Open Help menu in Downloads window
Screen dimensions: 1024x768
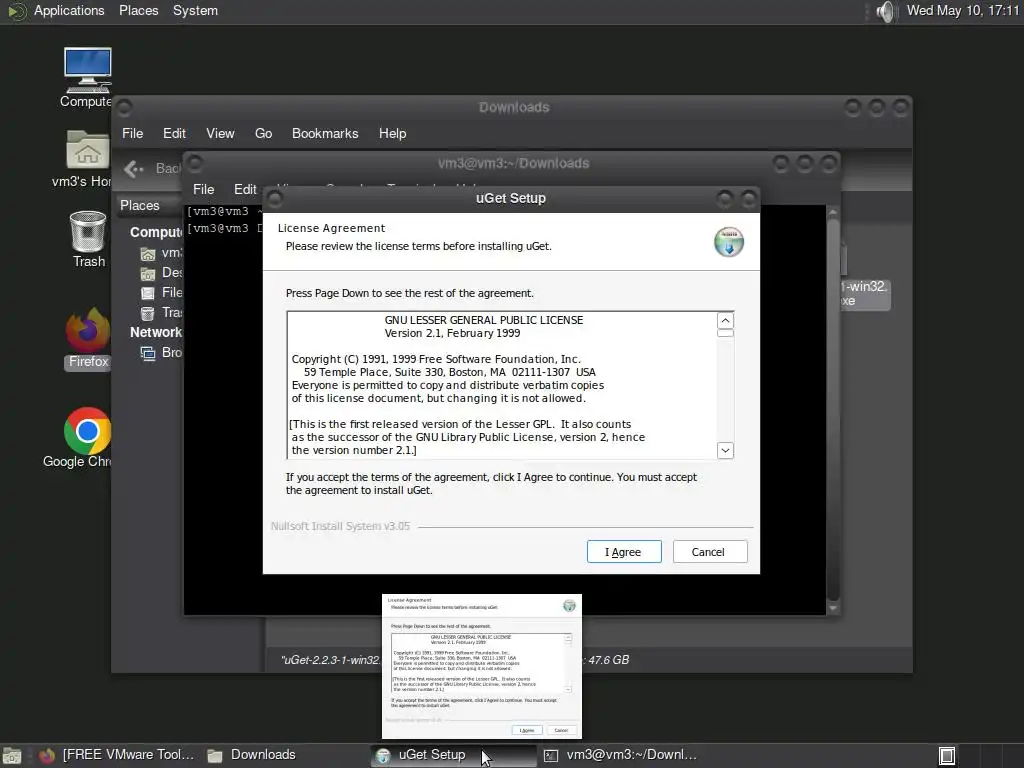point(392,133)
